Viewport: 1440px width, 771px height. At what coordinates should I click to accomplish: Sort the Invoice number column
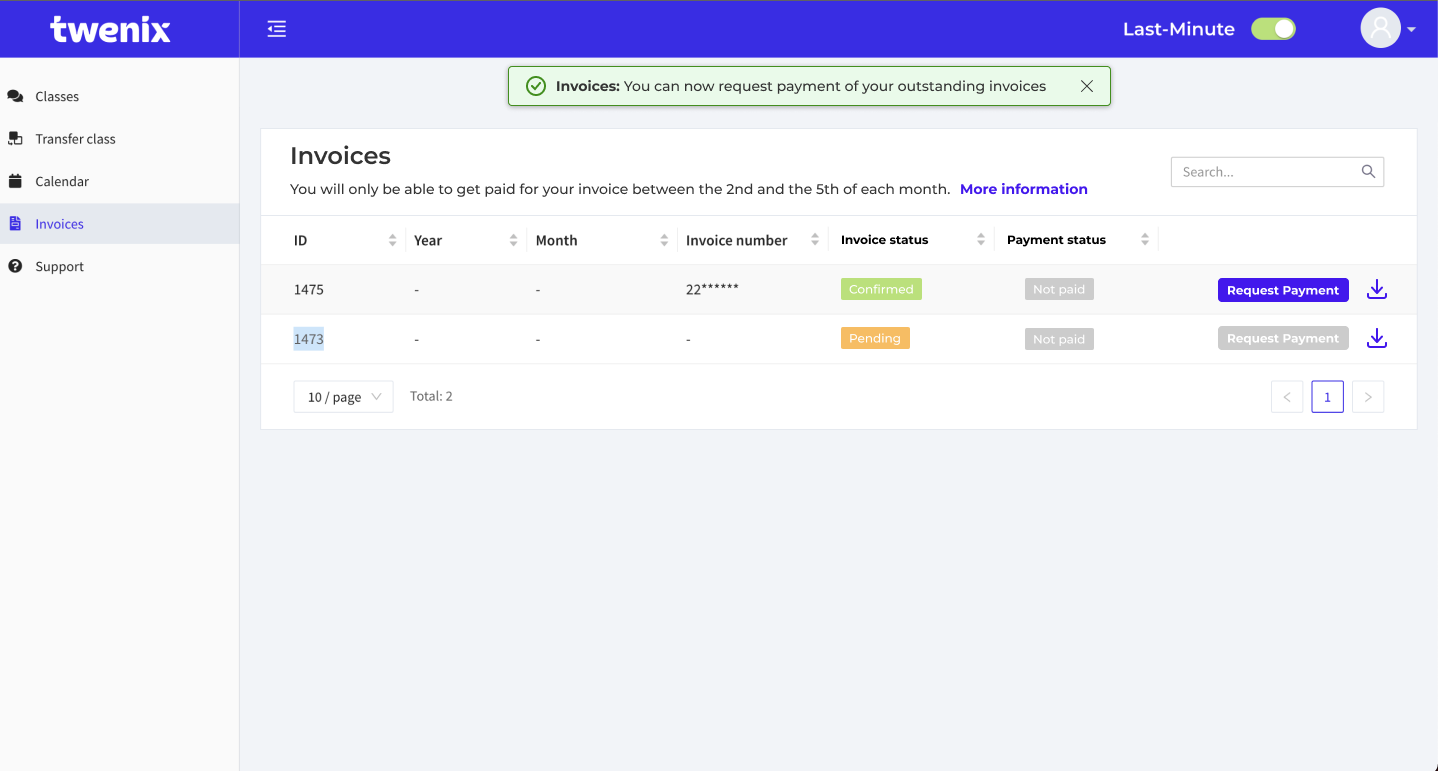[x=817, y=239]
